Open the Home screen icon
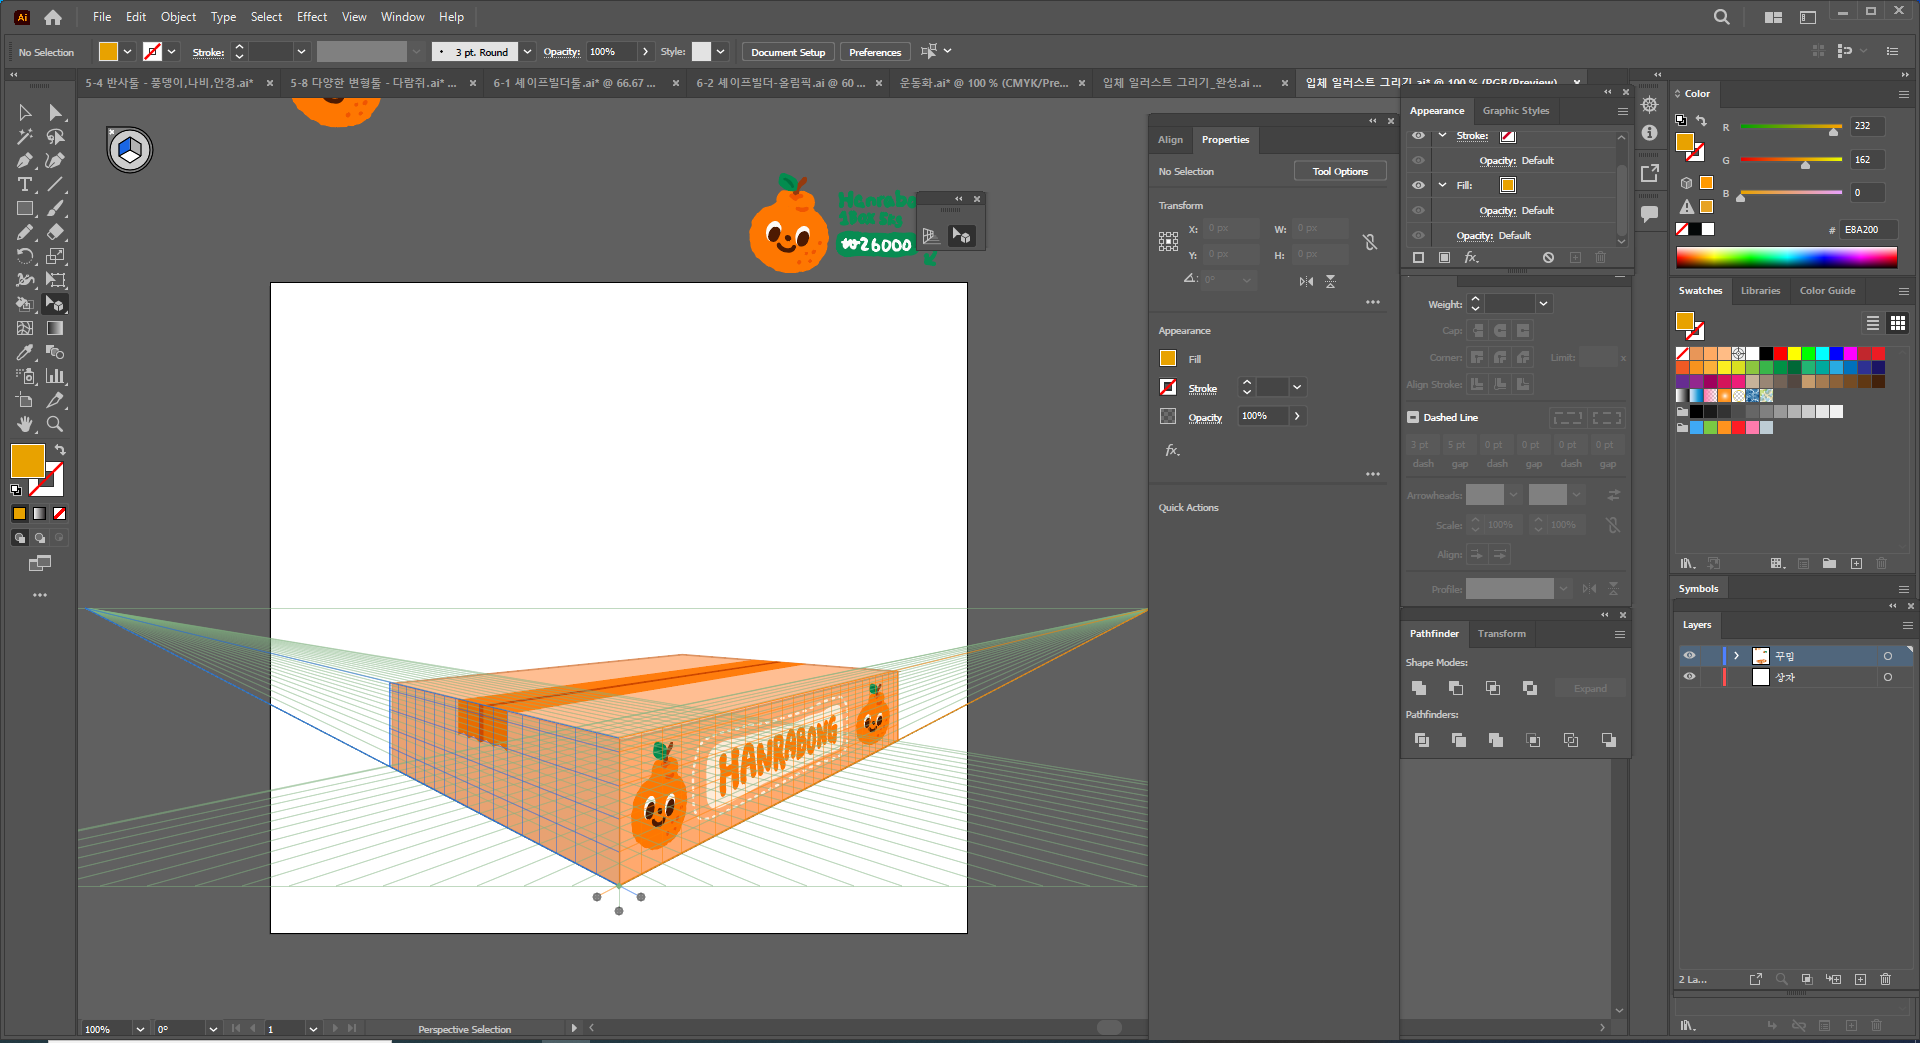 53,17
